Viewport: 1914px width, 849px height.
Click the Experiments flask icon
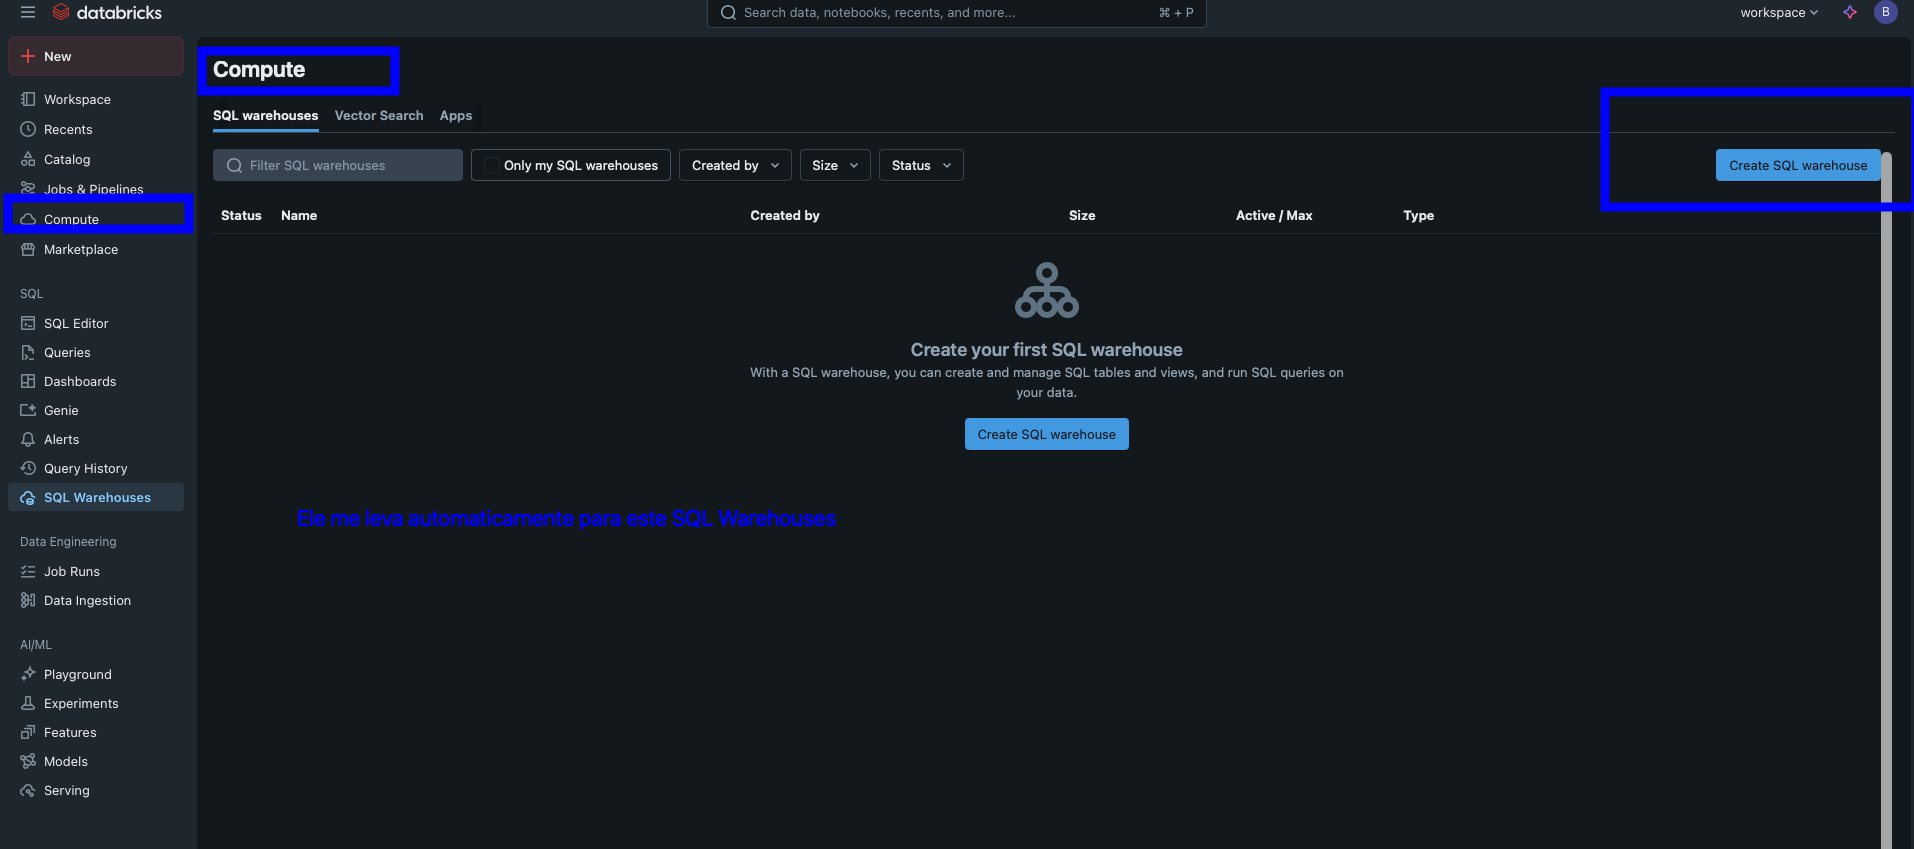(28, 703)
